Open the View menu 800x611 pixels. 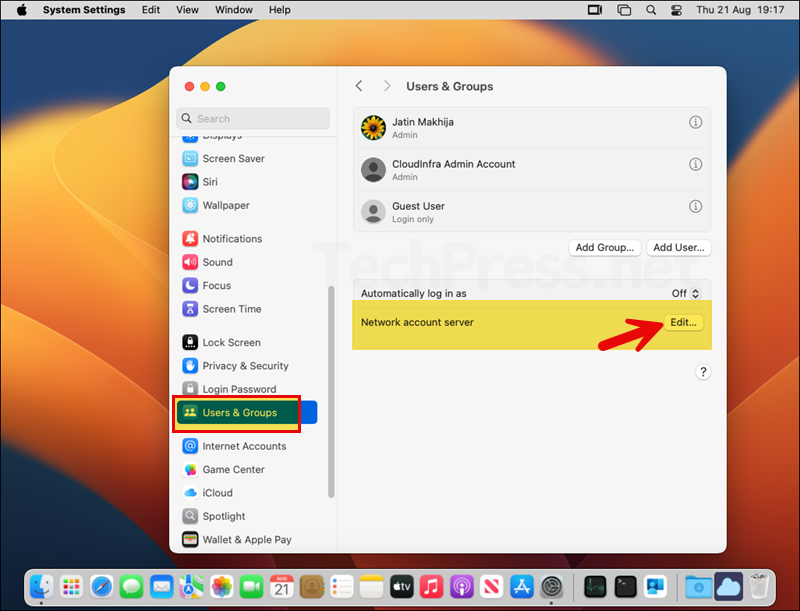tap(187, 10)
